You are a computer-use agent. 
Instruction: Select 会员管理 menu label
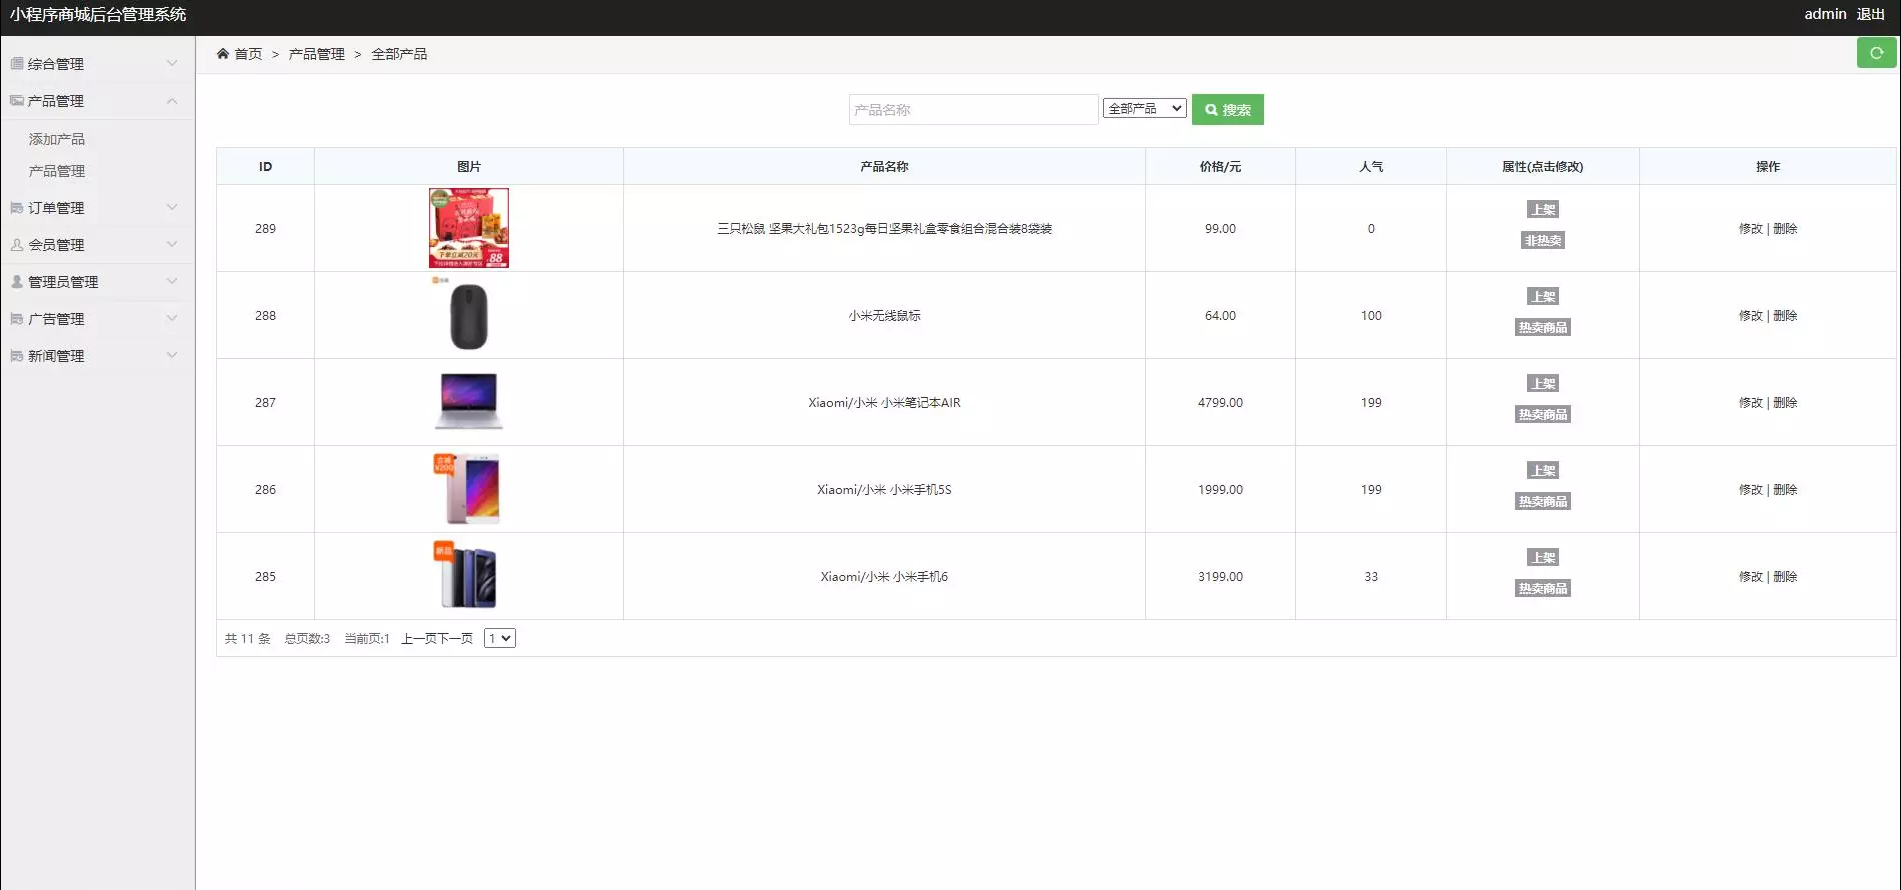(x=56, y=244)
